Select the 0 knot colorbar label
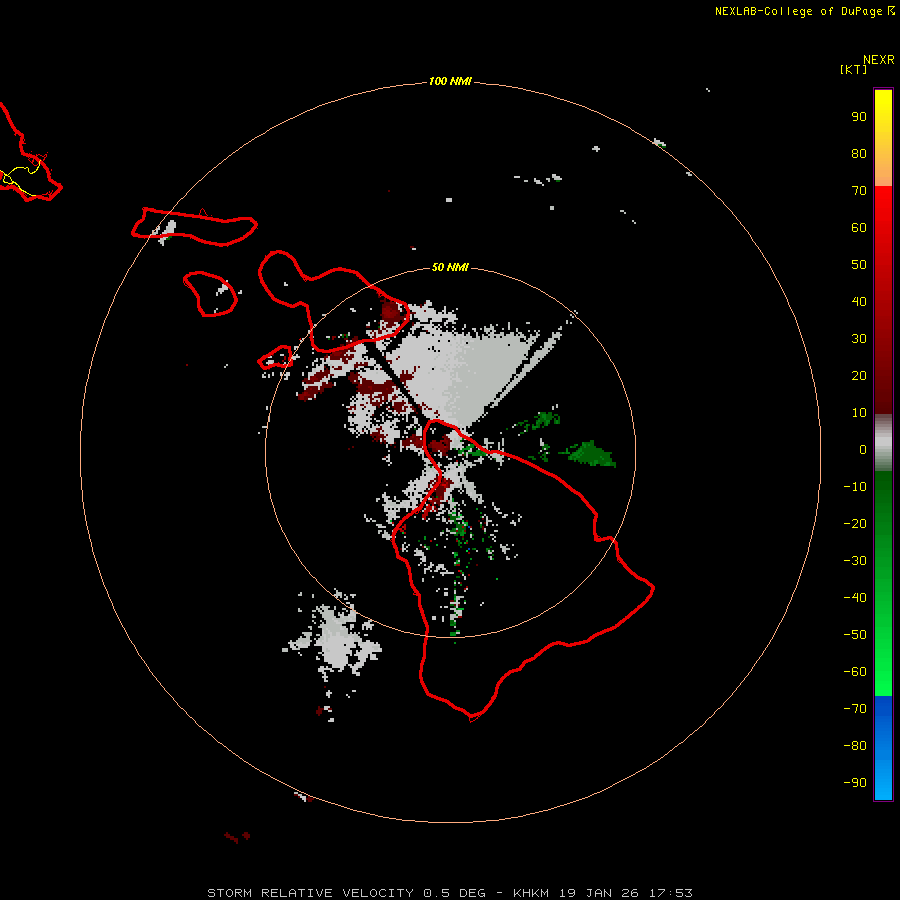900x900 pixels. click(863, 450)
